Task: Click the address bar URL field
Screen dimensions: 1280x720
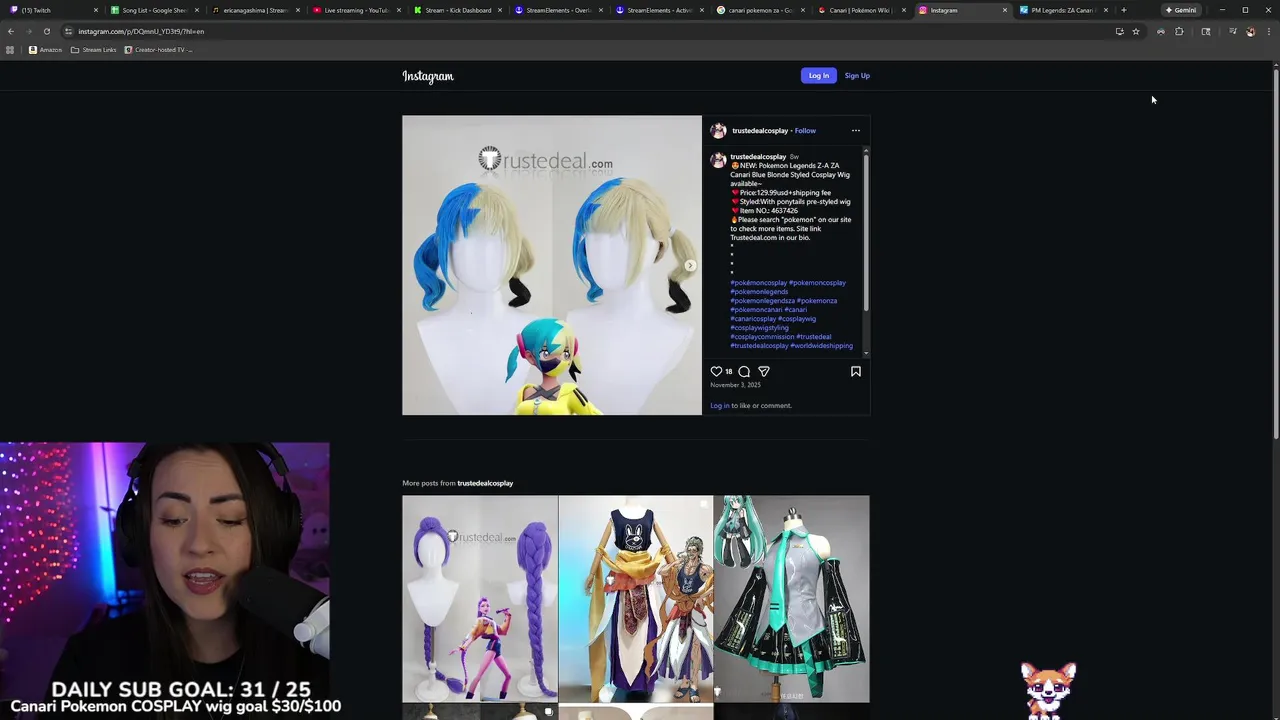Action: click(x=590, y=31)
